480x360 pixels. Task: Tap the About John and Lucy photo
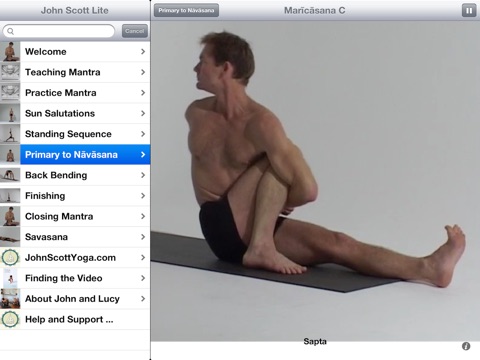click(x=10, y=299)
